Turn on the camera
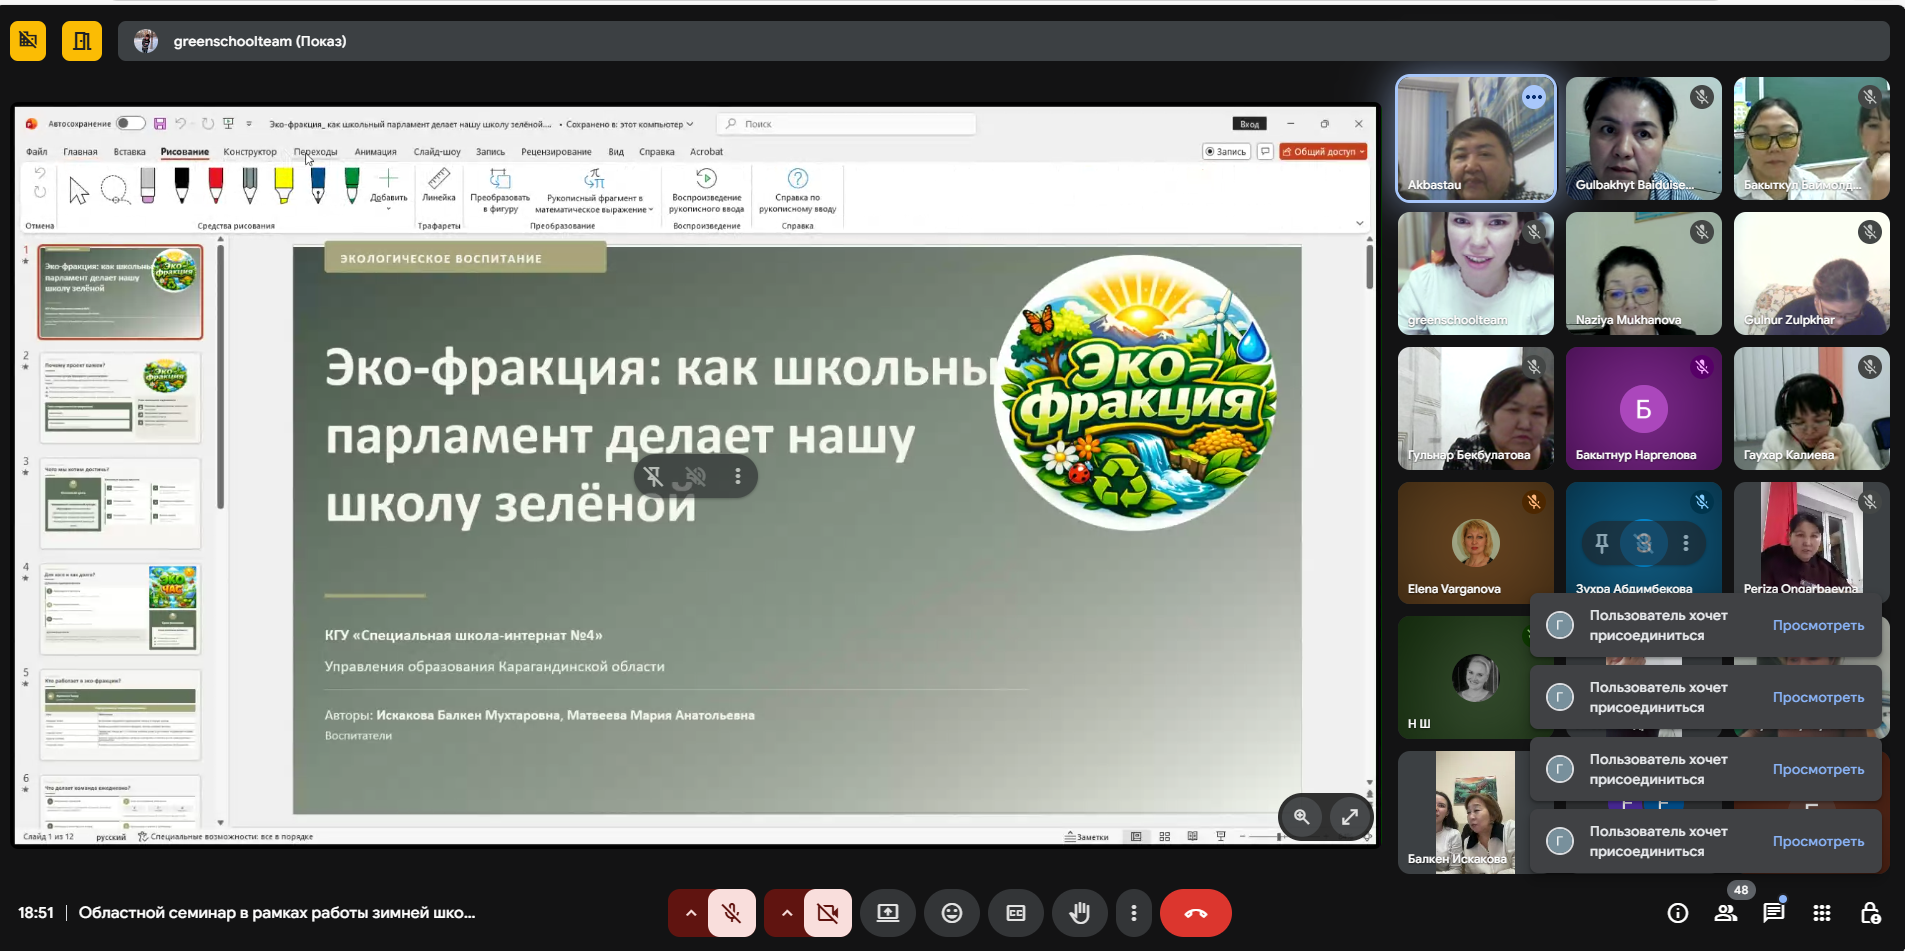The height and width of the screenshot is (951, 1905). point(827,912)
